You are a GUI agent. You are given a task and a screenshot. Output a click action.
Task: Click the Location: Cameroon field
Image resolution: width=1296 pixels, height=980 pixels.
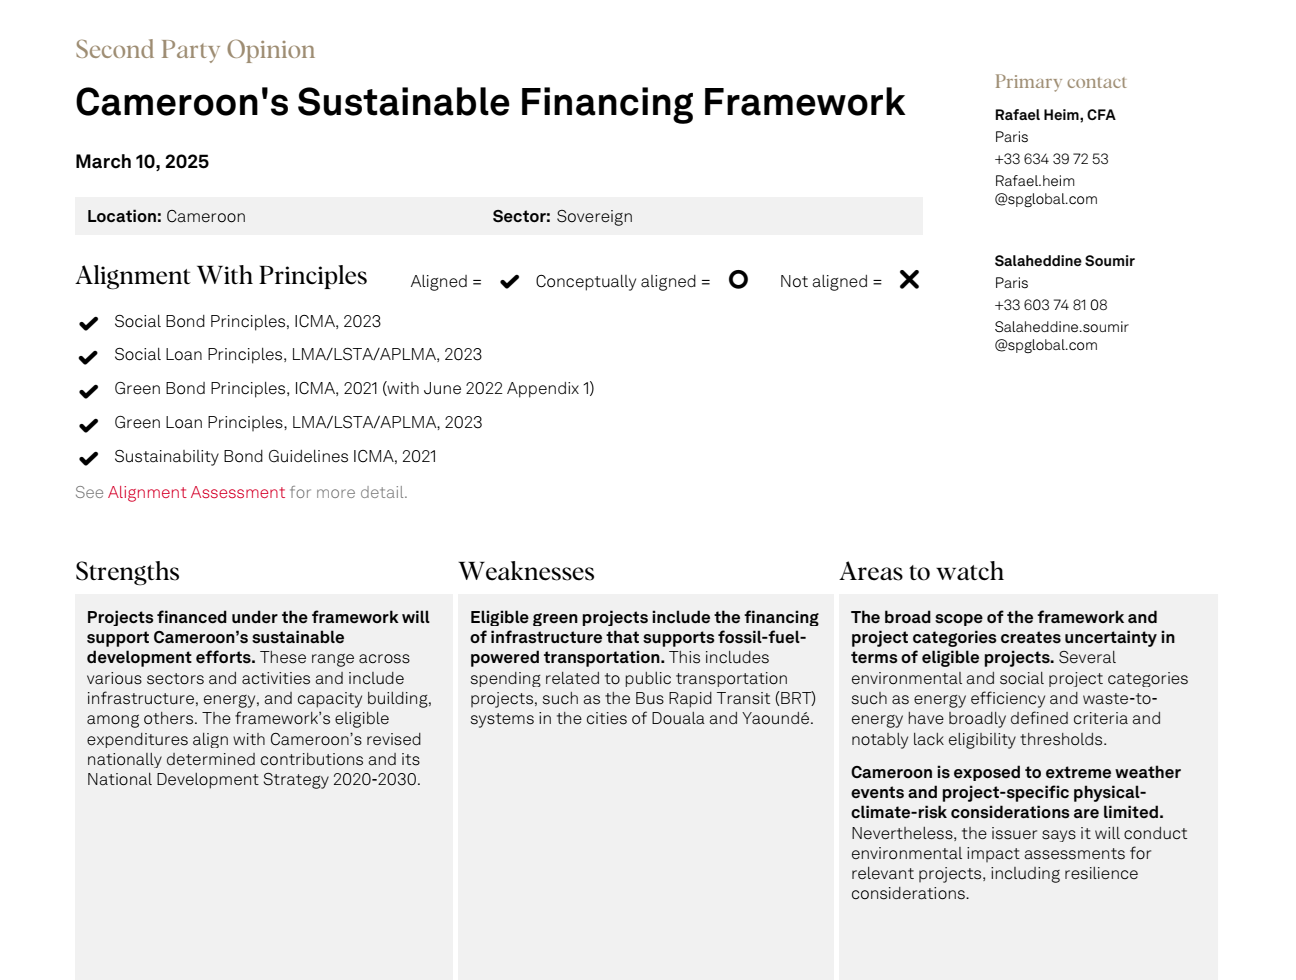(166, 216)
